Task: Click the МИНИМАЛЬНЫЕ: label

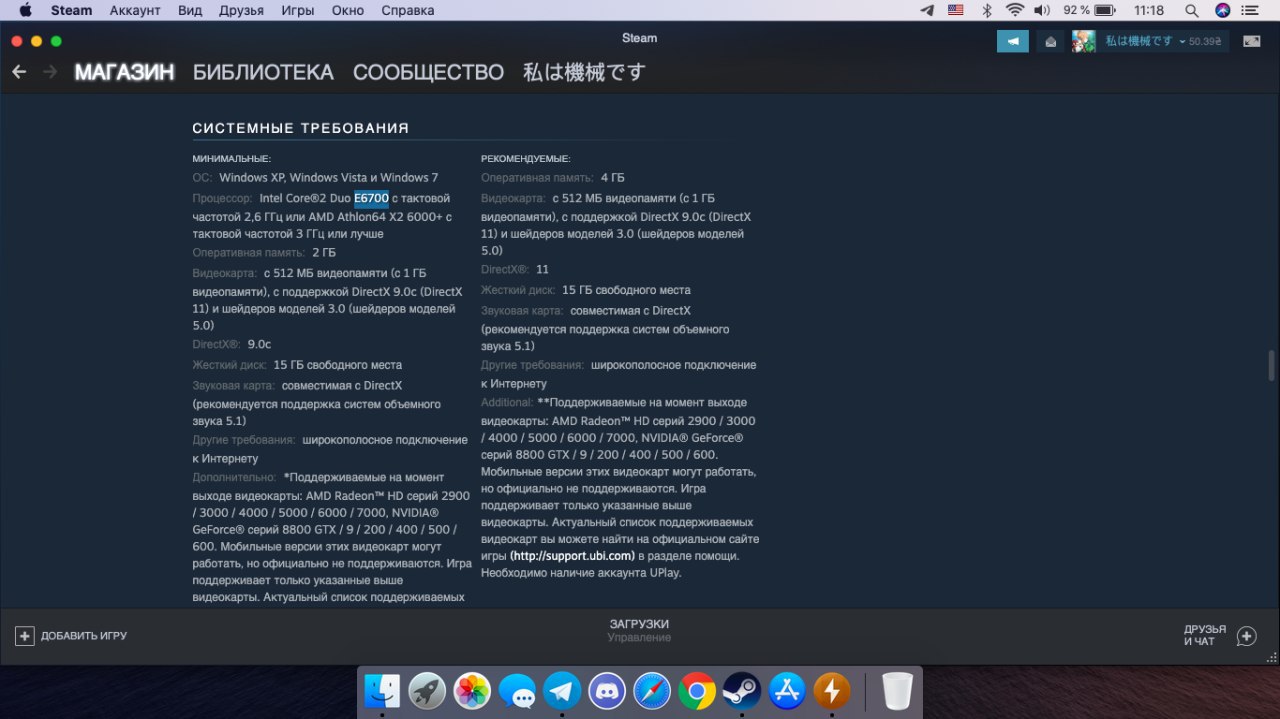Action: tap(232, 158)
